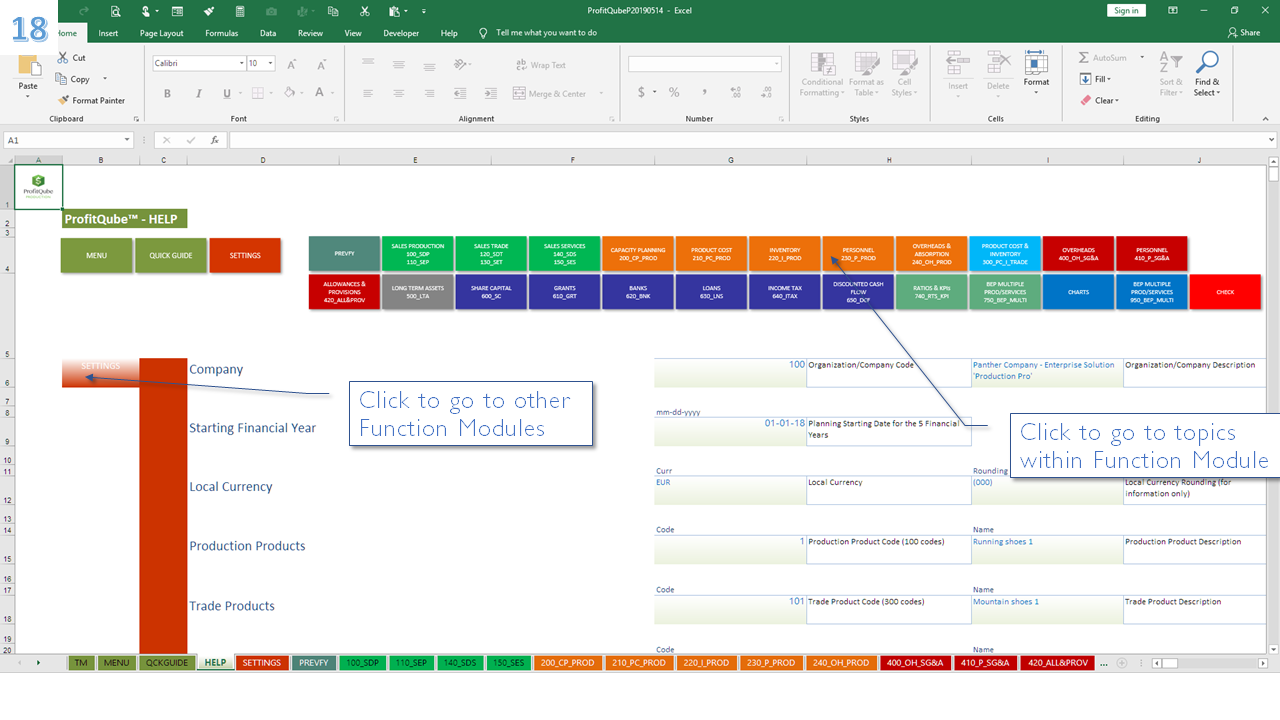Click the Font Color A icon
The image size is (1280, 720).
(320, 94)
